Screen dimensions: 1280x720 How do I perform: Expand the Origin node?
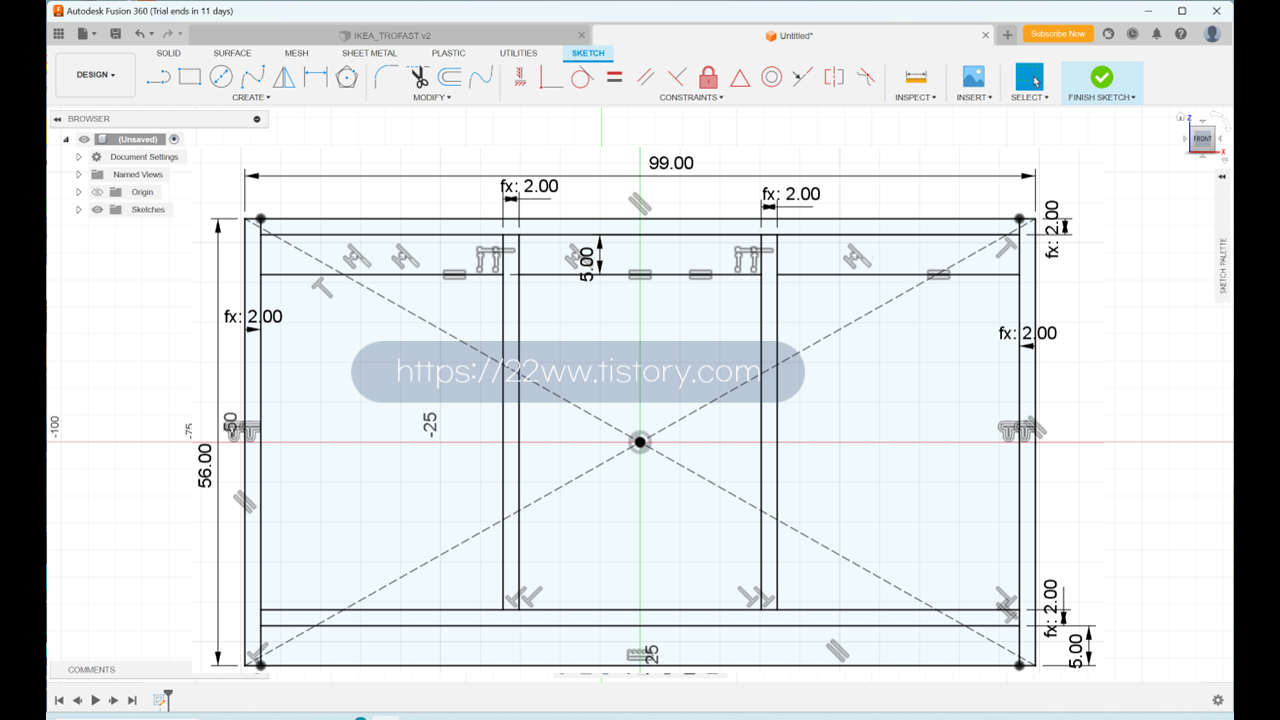[79, 192]
